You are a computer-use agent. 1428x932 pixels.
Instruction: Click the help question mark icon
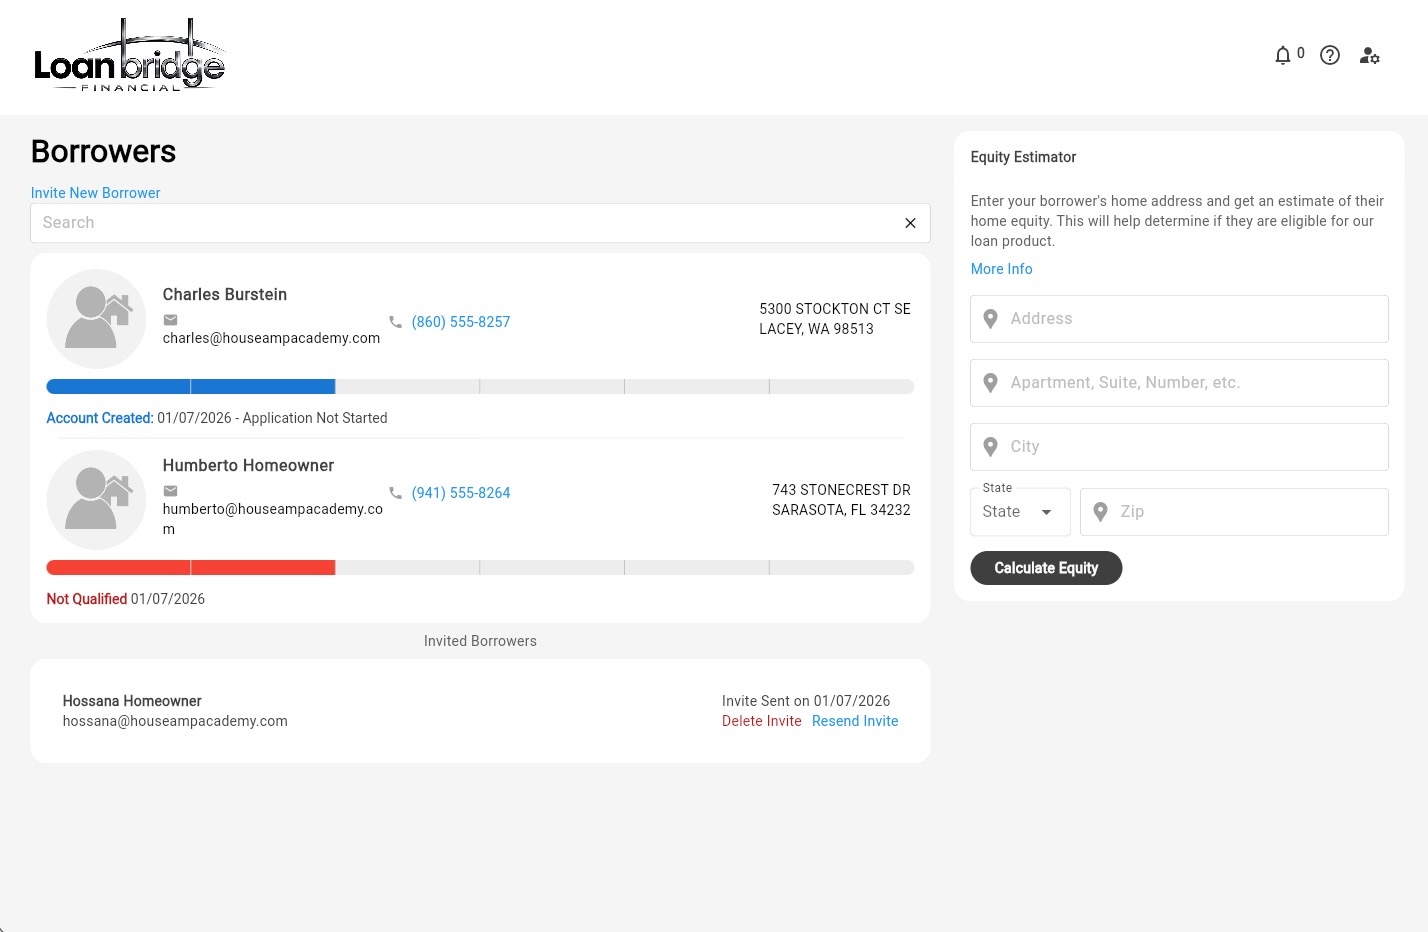(x=1329, y=56)
